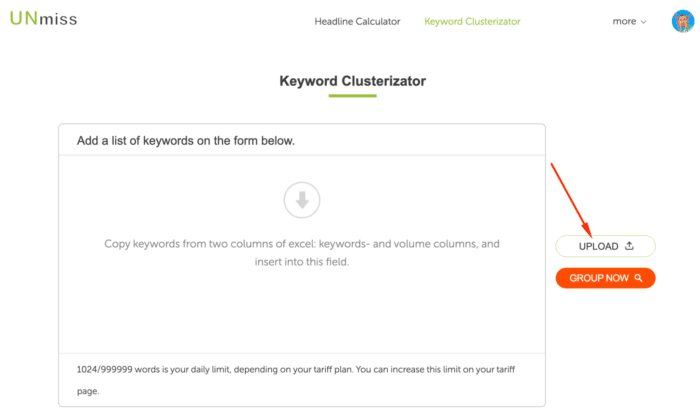Click the chevron next to more
This screenshot has width=700, height=413.
pyautogui.click(x=643, y=22)
